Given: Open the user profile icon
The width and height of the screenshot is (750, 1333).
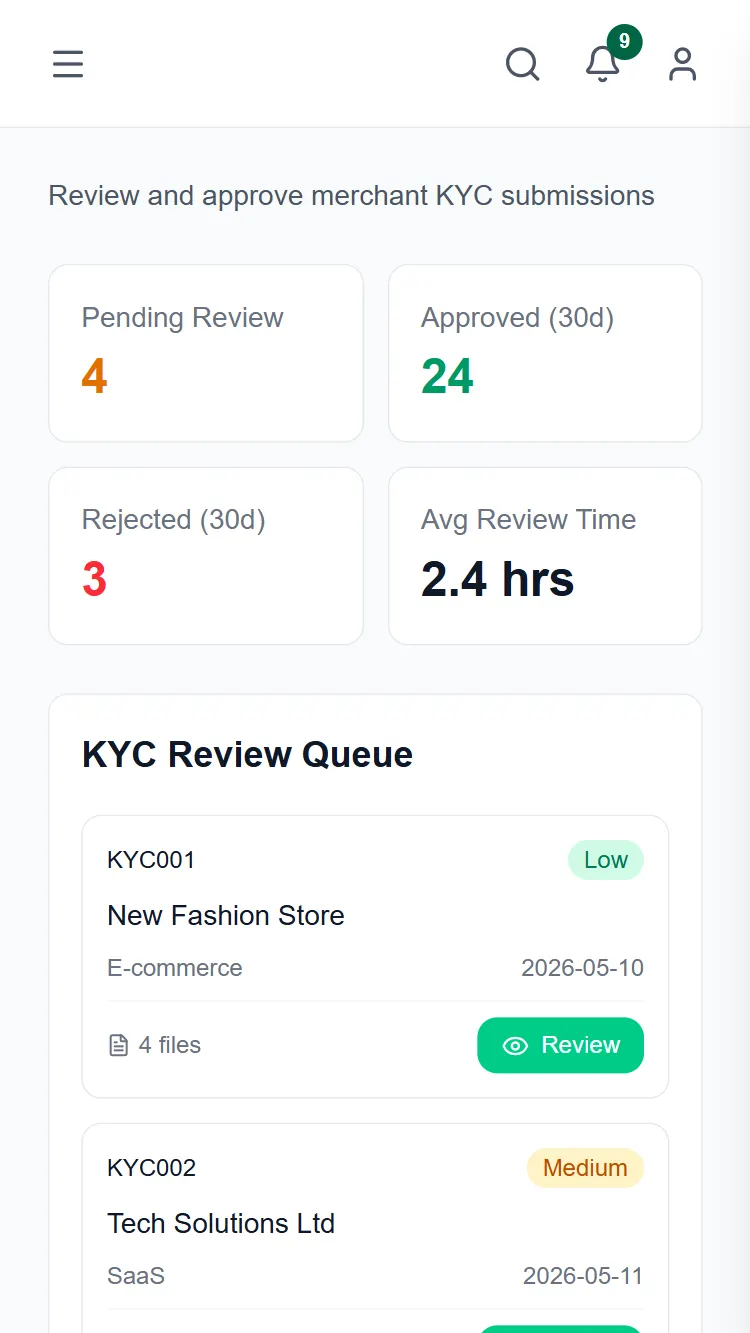Looking at the screenshot, I should (683, 64).
